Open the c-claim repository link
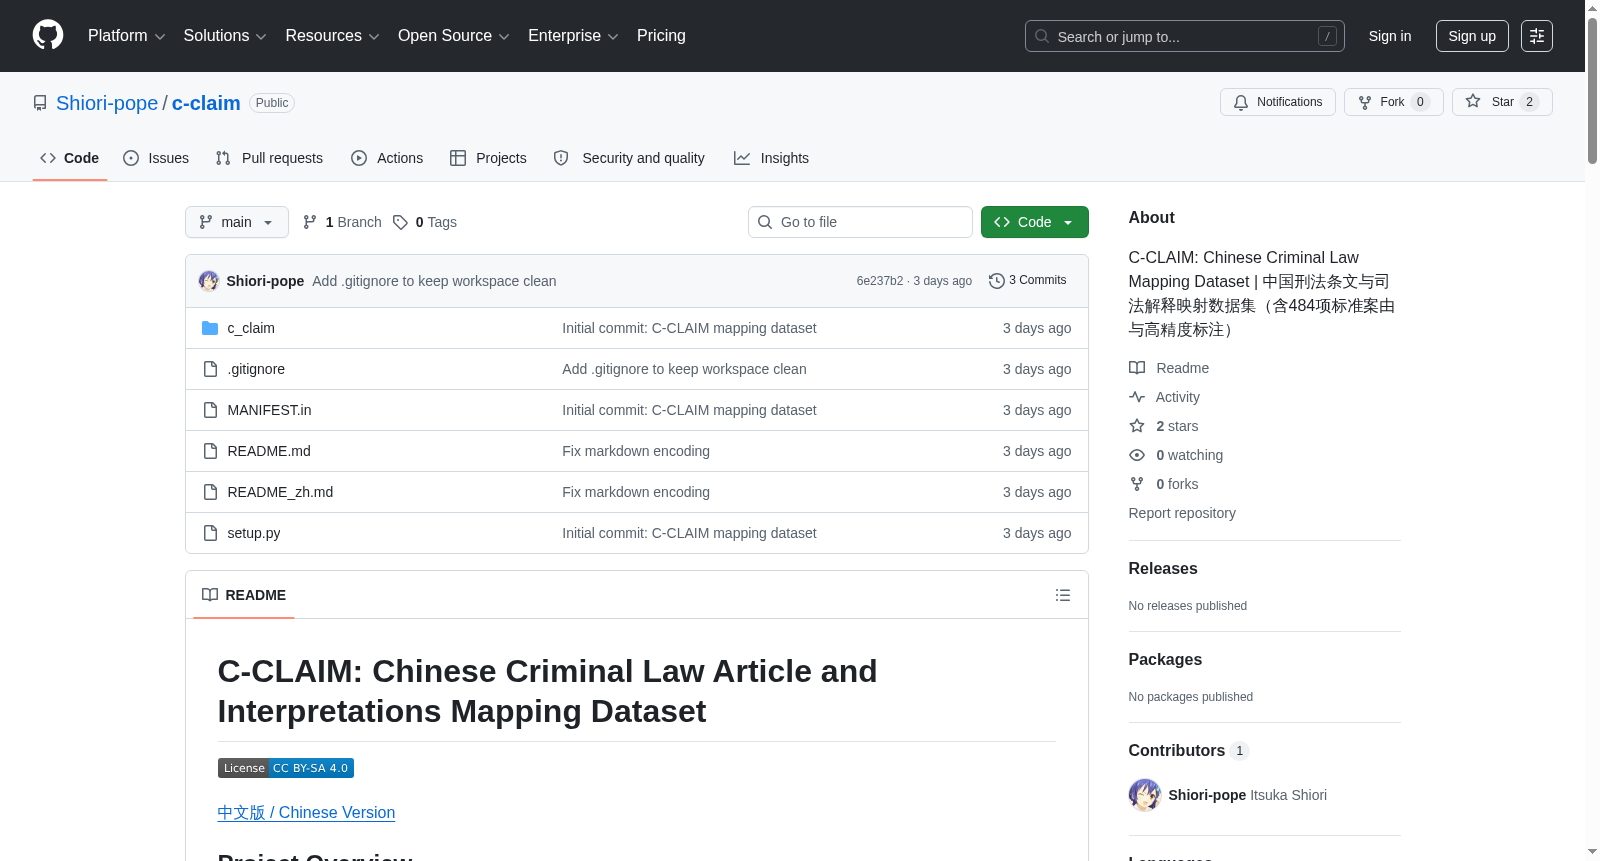Viewport: 1600px width, 861px height. (x=206, y=103)
